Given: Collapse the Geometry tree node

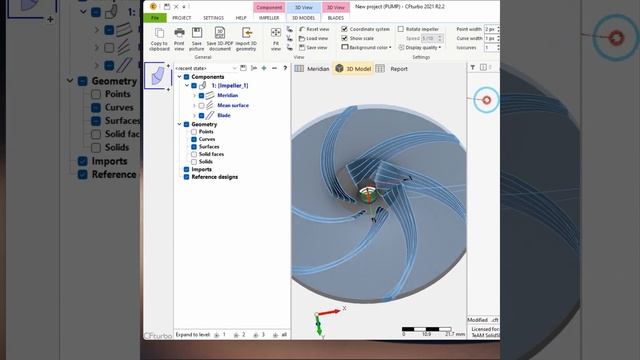Looking at the screenshot, I should [x=179, y=124].
